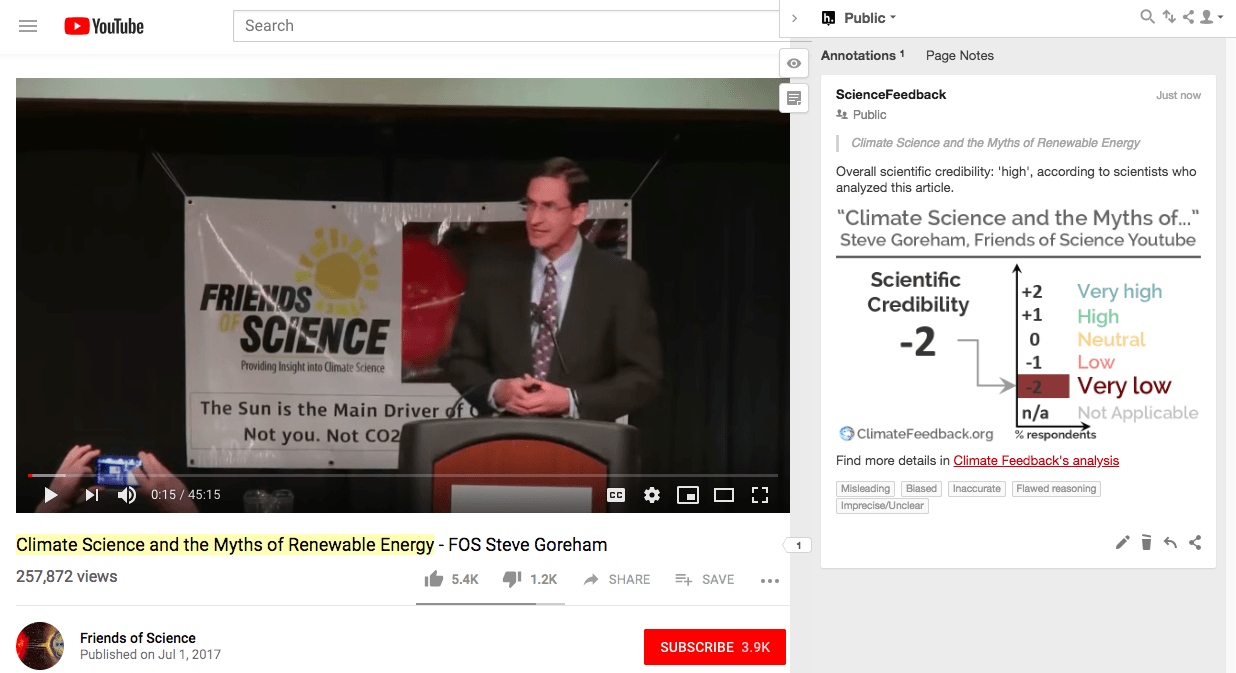Collapse the Hypothesis annotation sidebar

(x=794, y=18)
